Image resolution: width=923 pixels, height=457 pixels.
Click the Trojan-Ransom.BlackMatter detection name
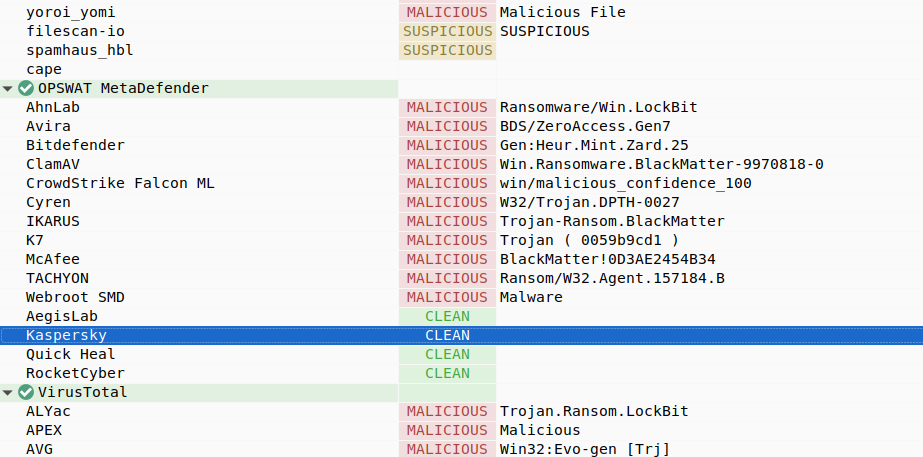(x=612, y=221)
